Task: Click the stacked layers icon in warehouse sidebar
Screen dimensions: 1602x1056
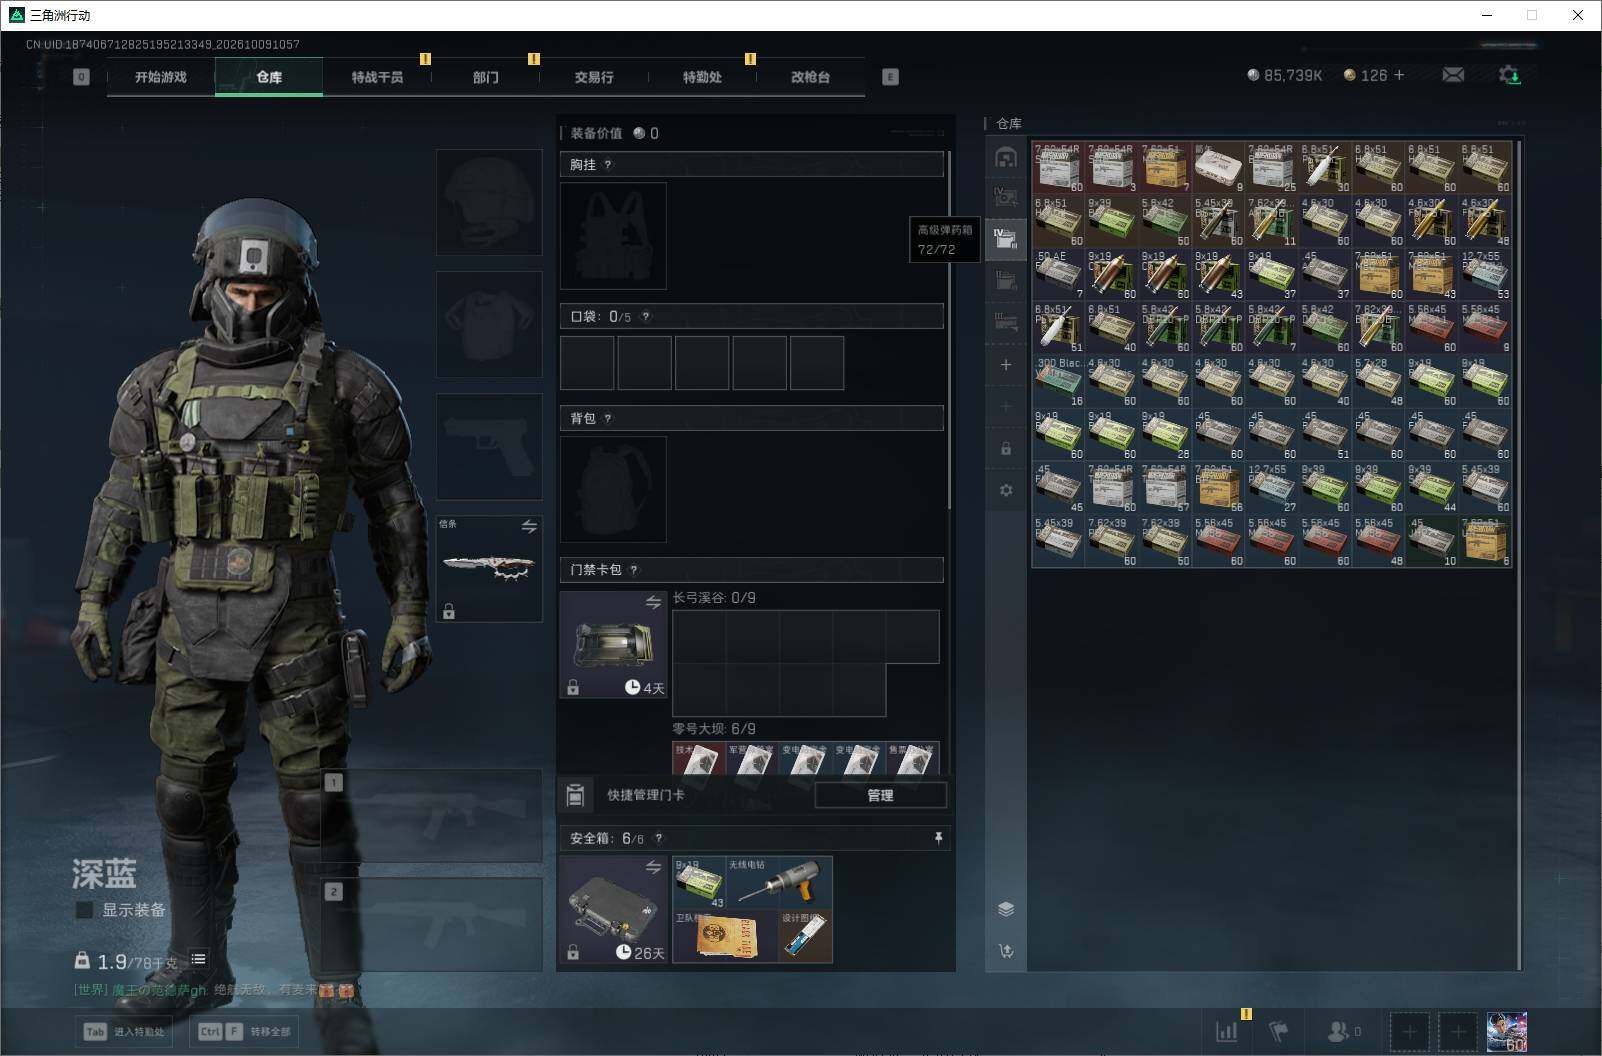Action: pos(1006,909)
